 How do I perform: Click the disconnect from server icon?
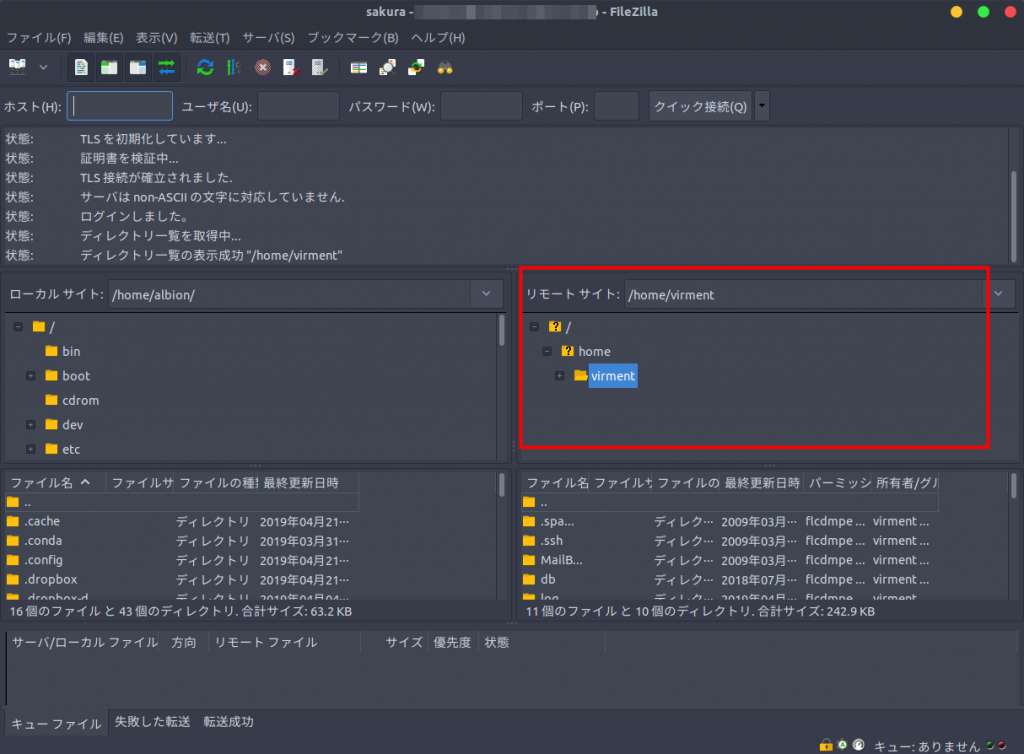coord(290,67)
